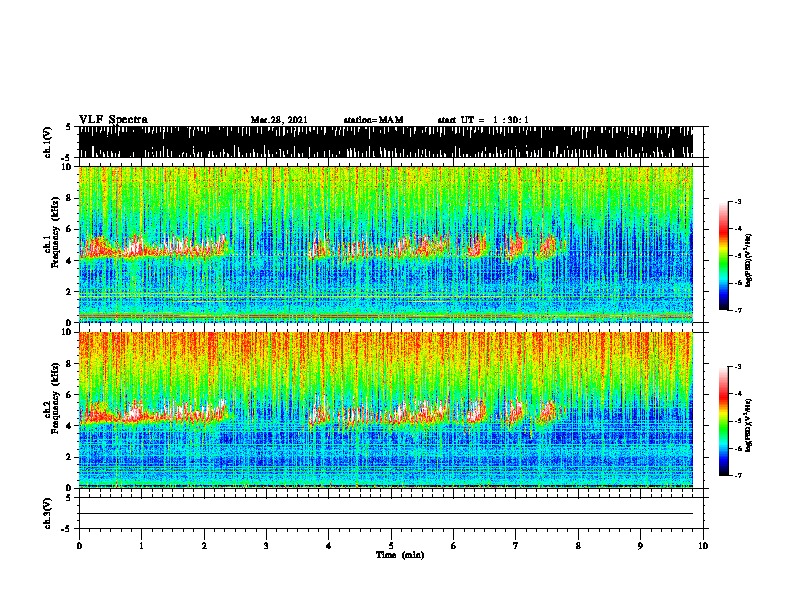This screenshot has width=792, height=612.
Task: Click the "-7" tick on ch.1 color bar
Action: tap(737, 310)
